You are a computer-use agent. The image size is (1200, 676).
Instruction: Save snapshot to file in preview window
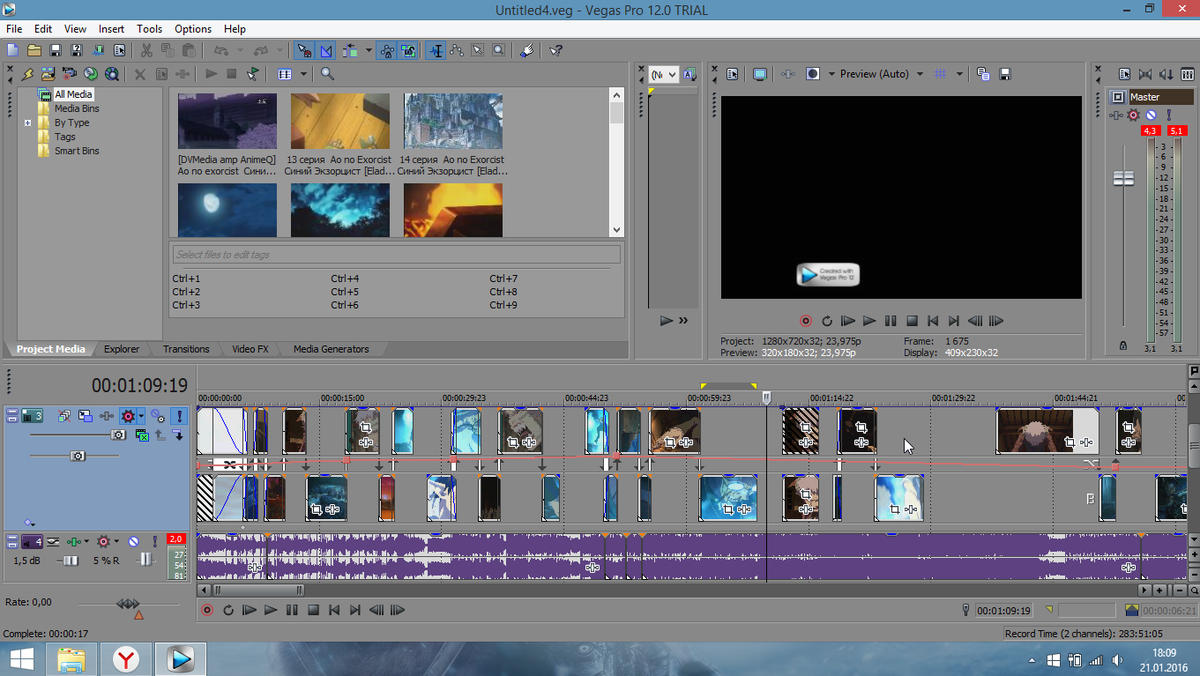pyautogui.click(x=1005, y=74)
